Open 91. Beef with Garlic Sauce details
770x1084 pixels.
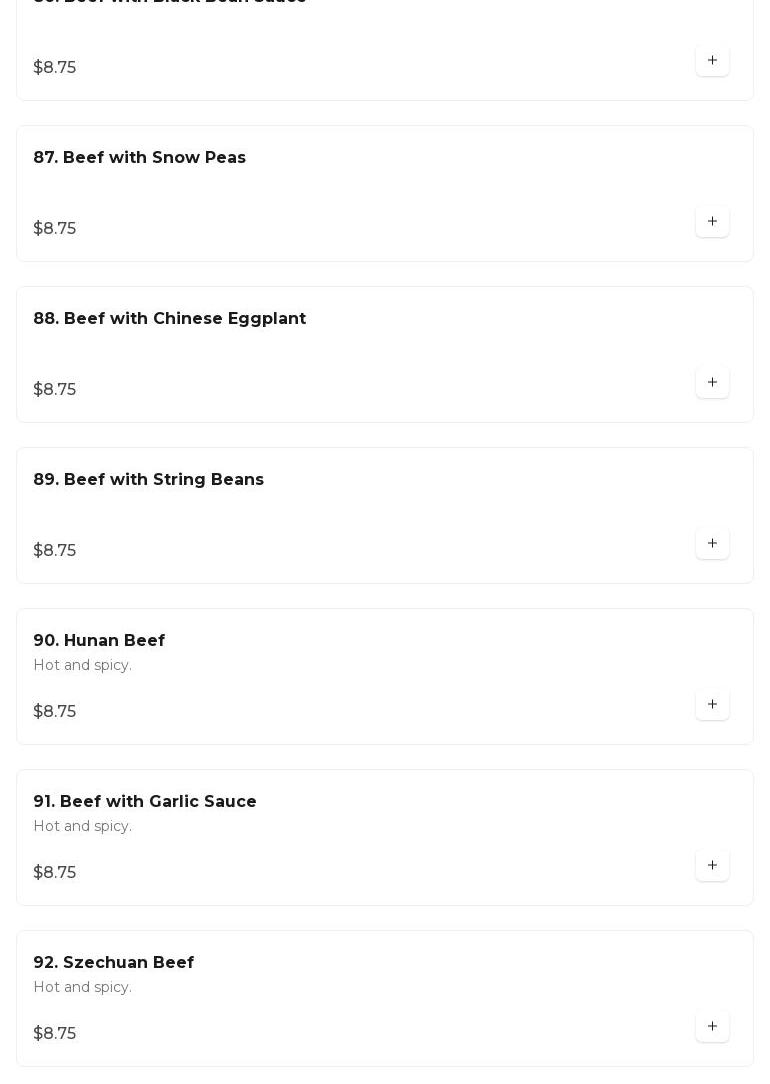point(144,802)
